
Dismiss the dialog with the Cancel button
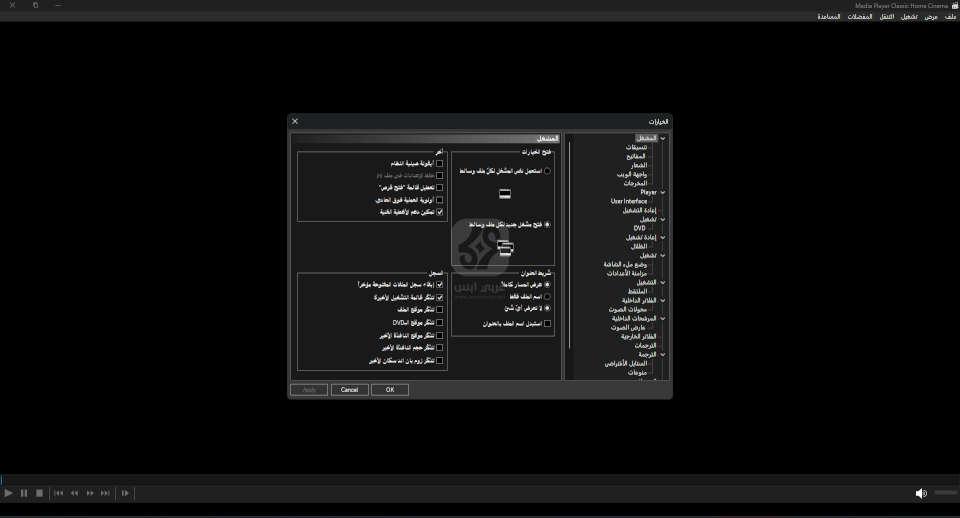350,390
